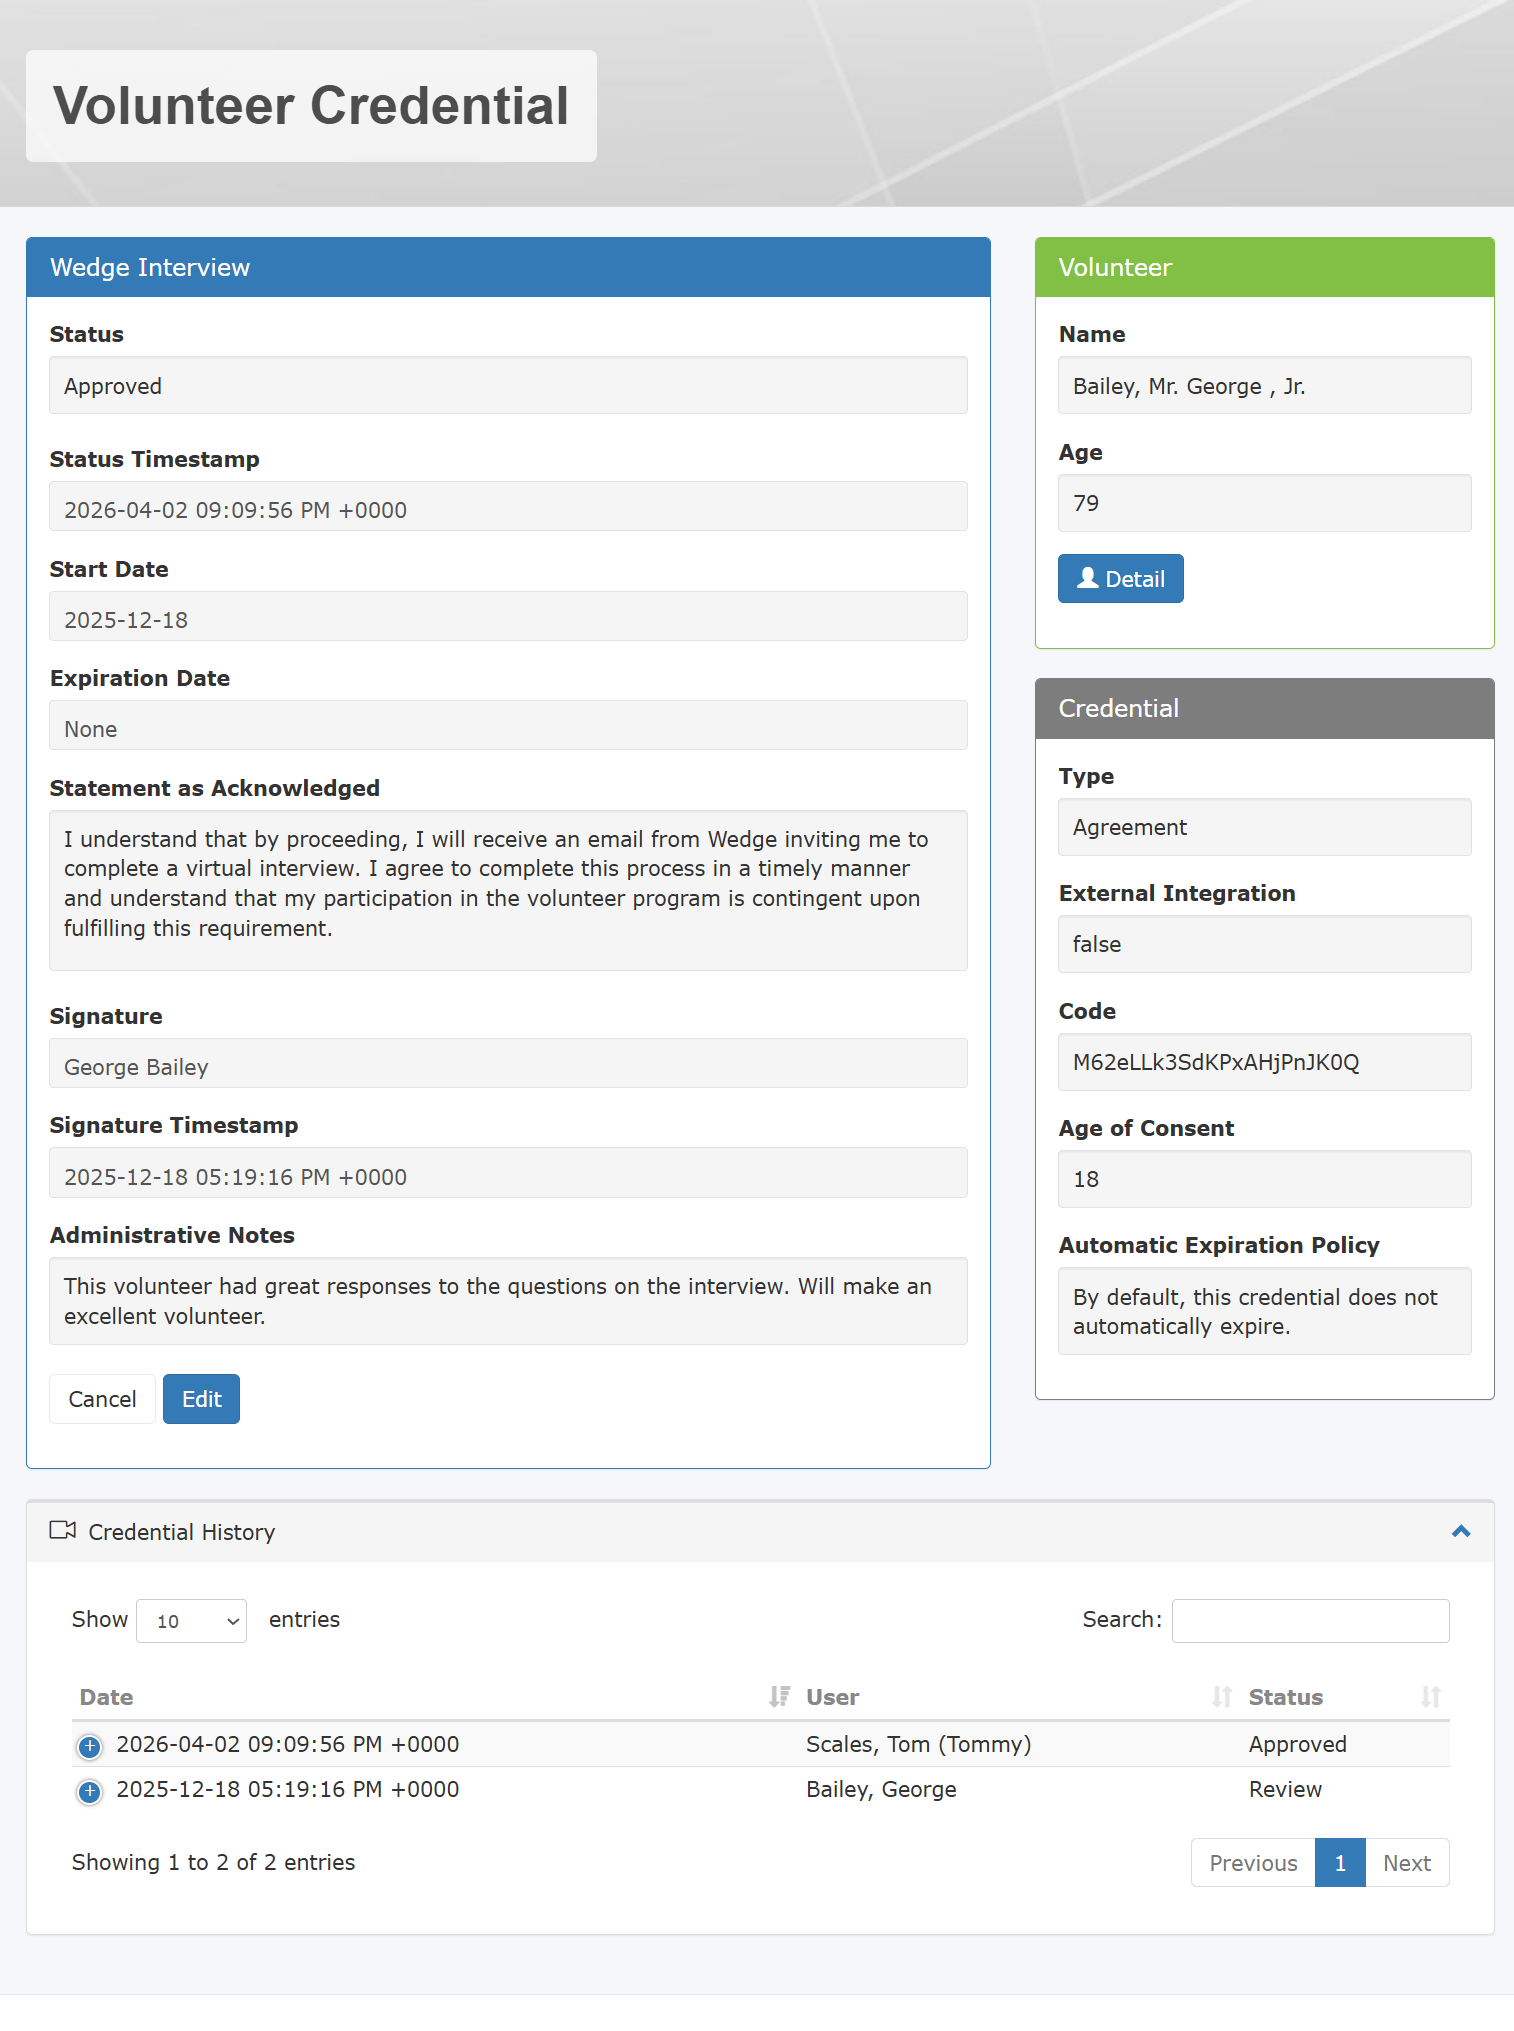Image resolution: width=1514 pixels, height=2031 pixels.
Task: Select page 1 in pagination
Action: click(x=1340, y=1863)
